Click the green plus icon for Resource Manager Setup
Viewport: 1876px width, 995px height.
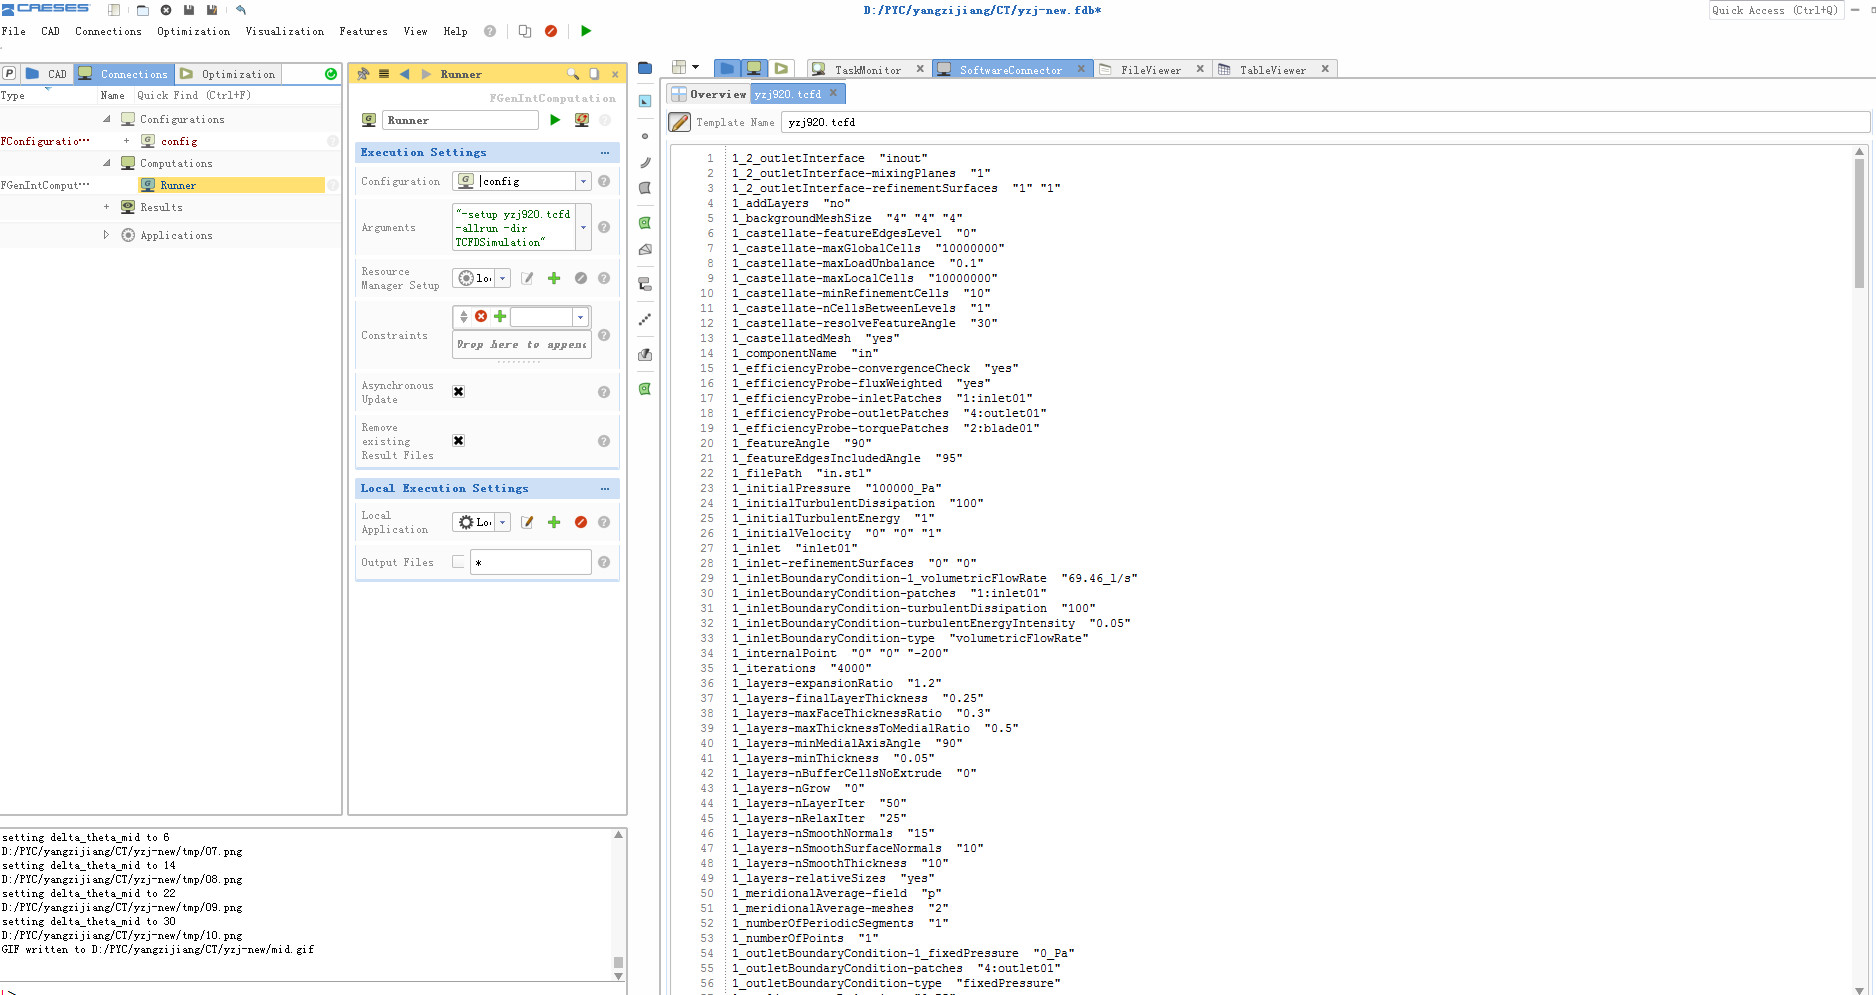(x=554, y=278)
